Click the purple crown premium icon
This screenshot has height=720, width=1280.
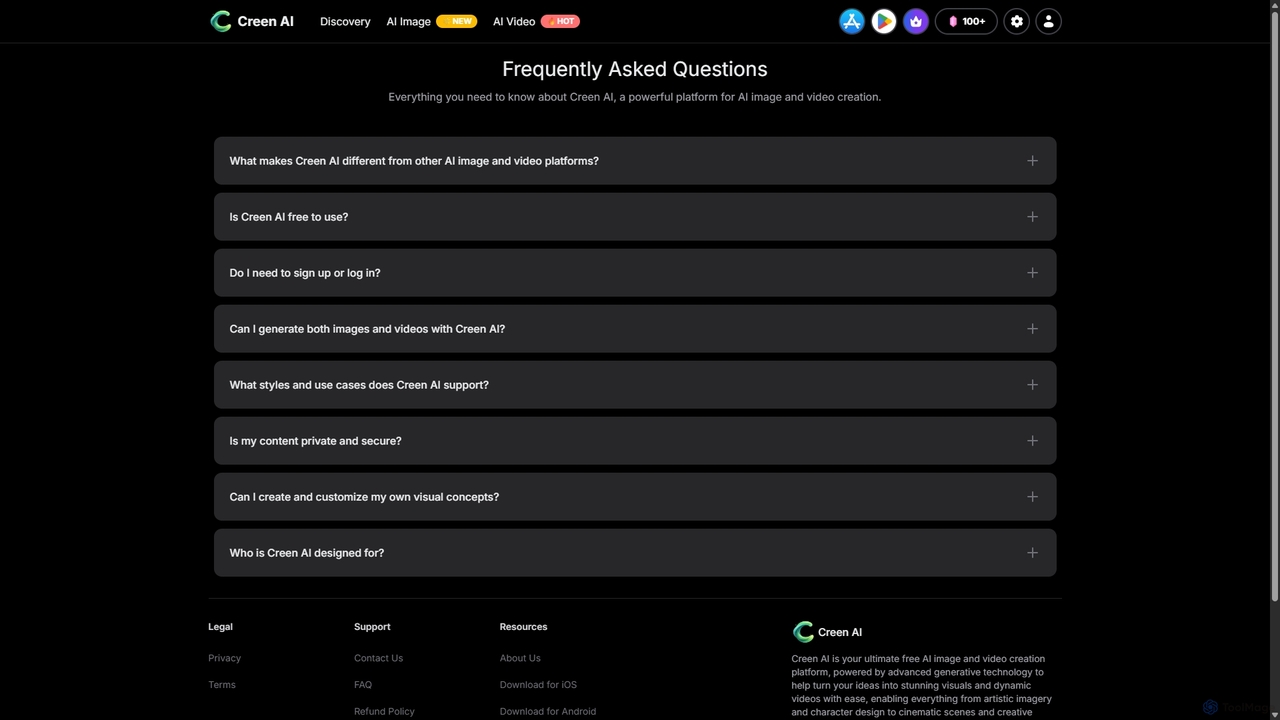pyautogui.click(x=916, y=21)
